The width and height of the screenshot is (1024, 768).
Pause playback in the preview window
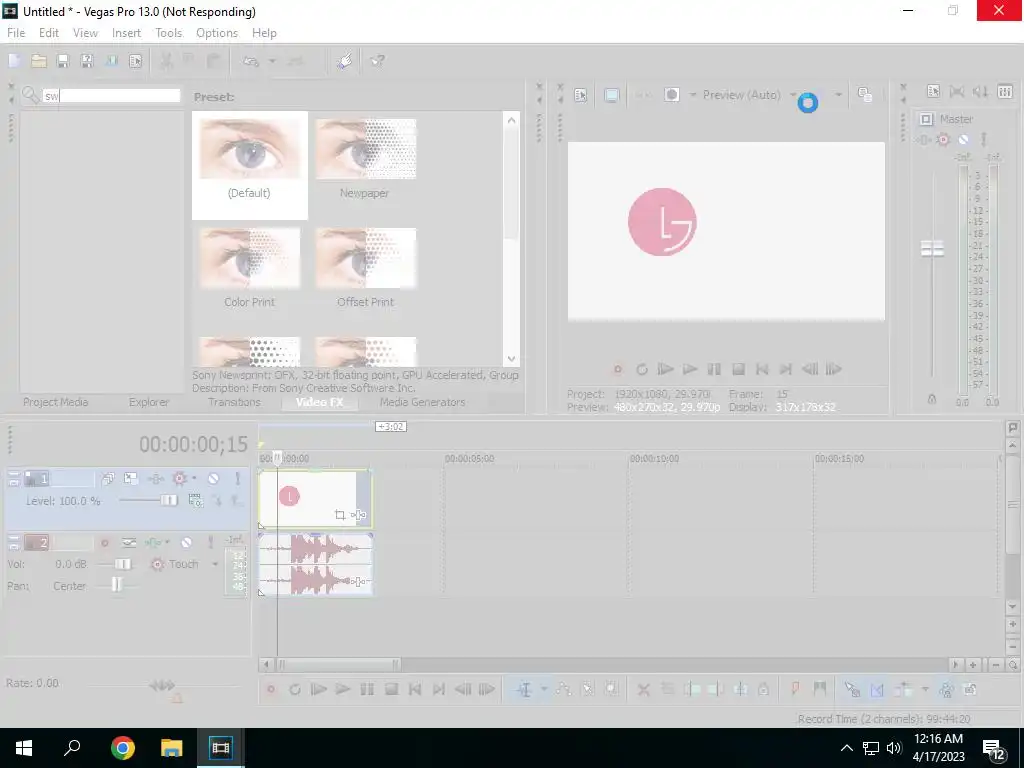click(x=714, y=370)
